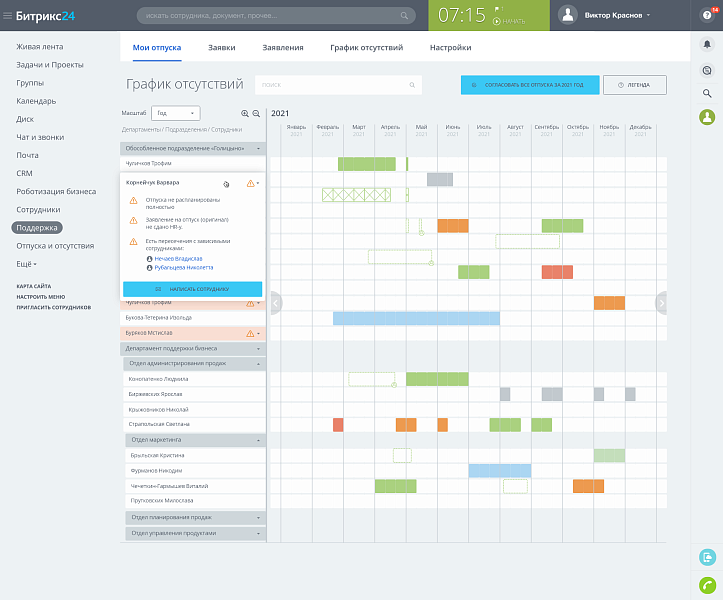Expand the Отдел планирования продаж group
The height and width of the screenshot is (600, 723).
pos(258,517)
